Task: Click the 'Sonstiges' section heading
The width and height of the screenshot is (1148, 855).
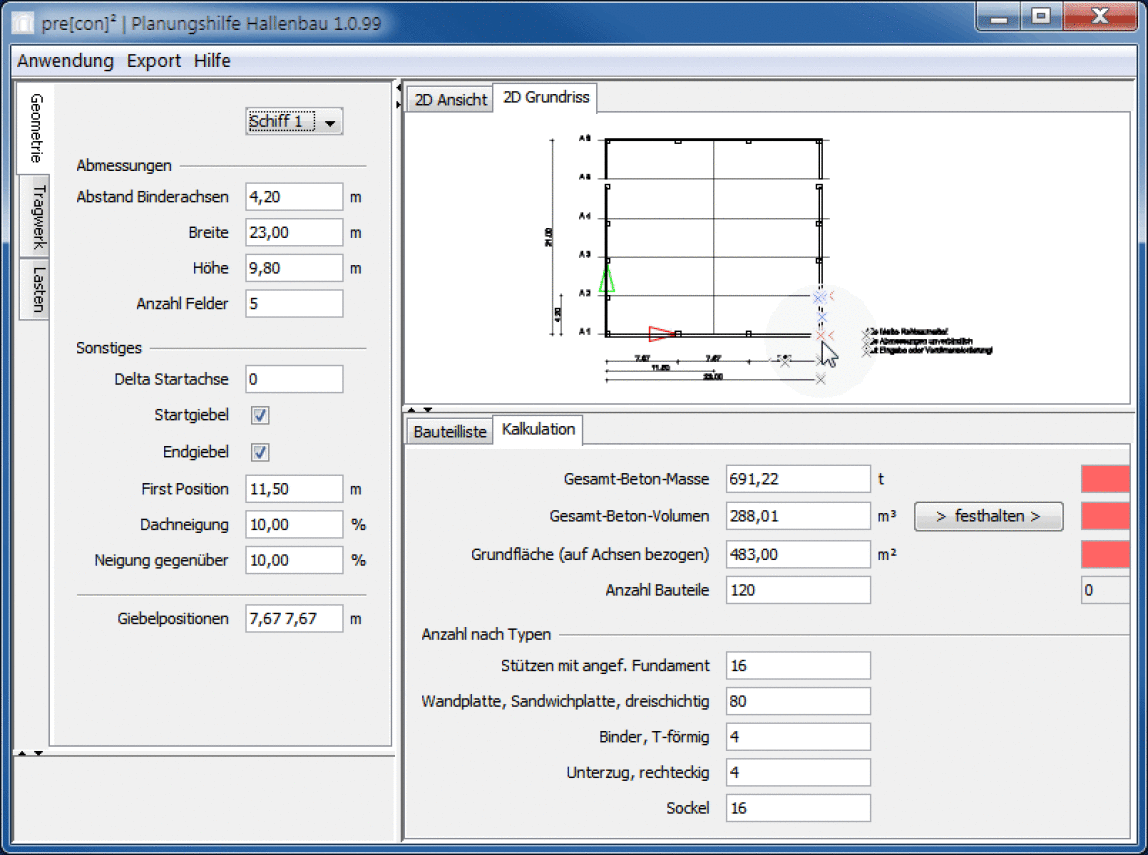Action: tap(109, 348)
